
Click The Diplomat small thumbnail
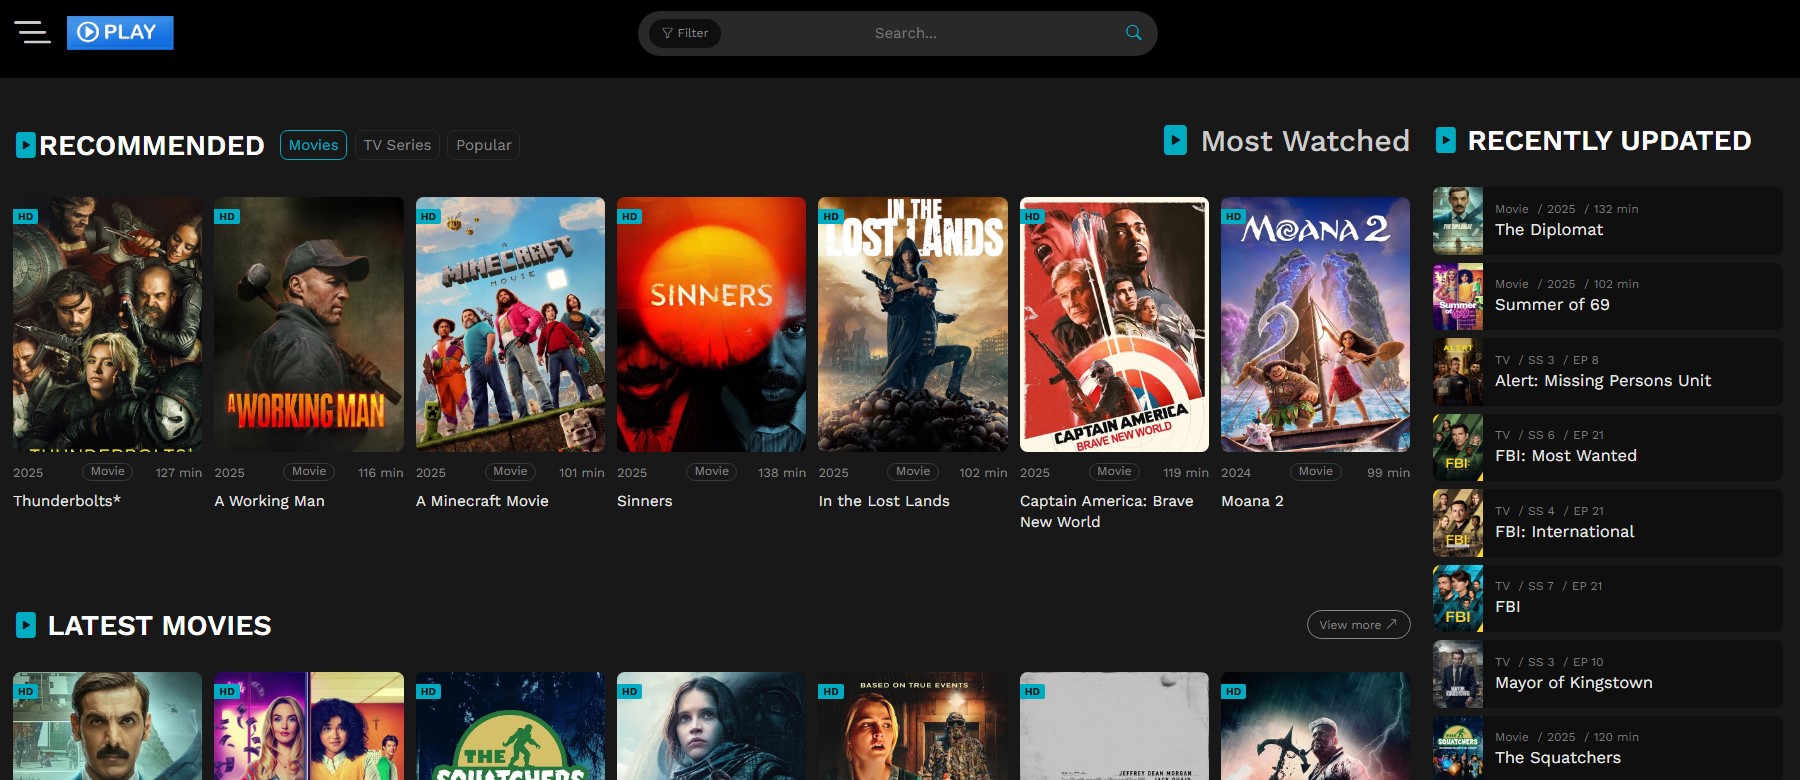tap(1458, 221)
